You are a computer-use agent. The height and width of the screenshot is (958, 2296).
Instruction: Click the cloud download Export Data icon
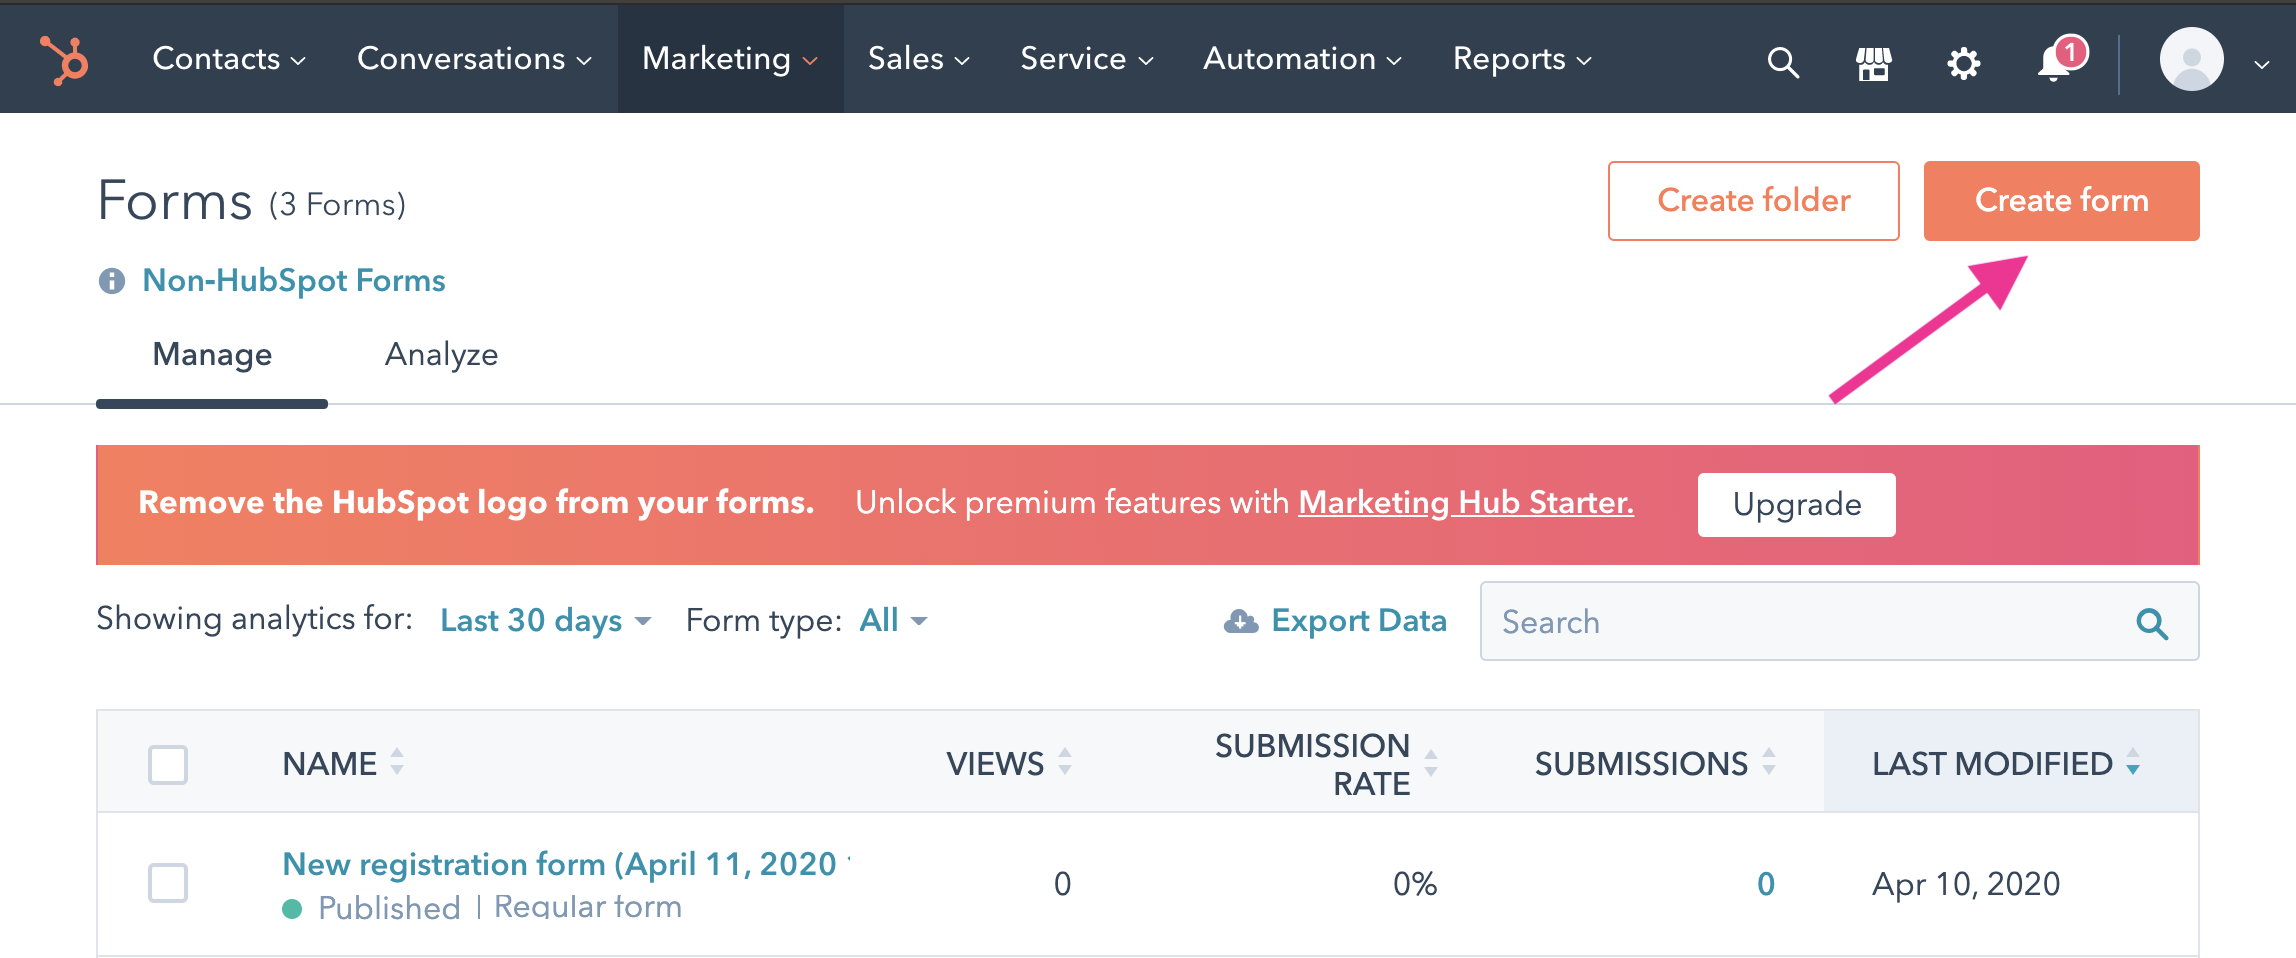point(1241,621)
